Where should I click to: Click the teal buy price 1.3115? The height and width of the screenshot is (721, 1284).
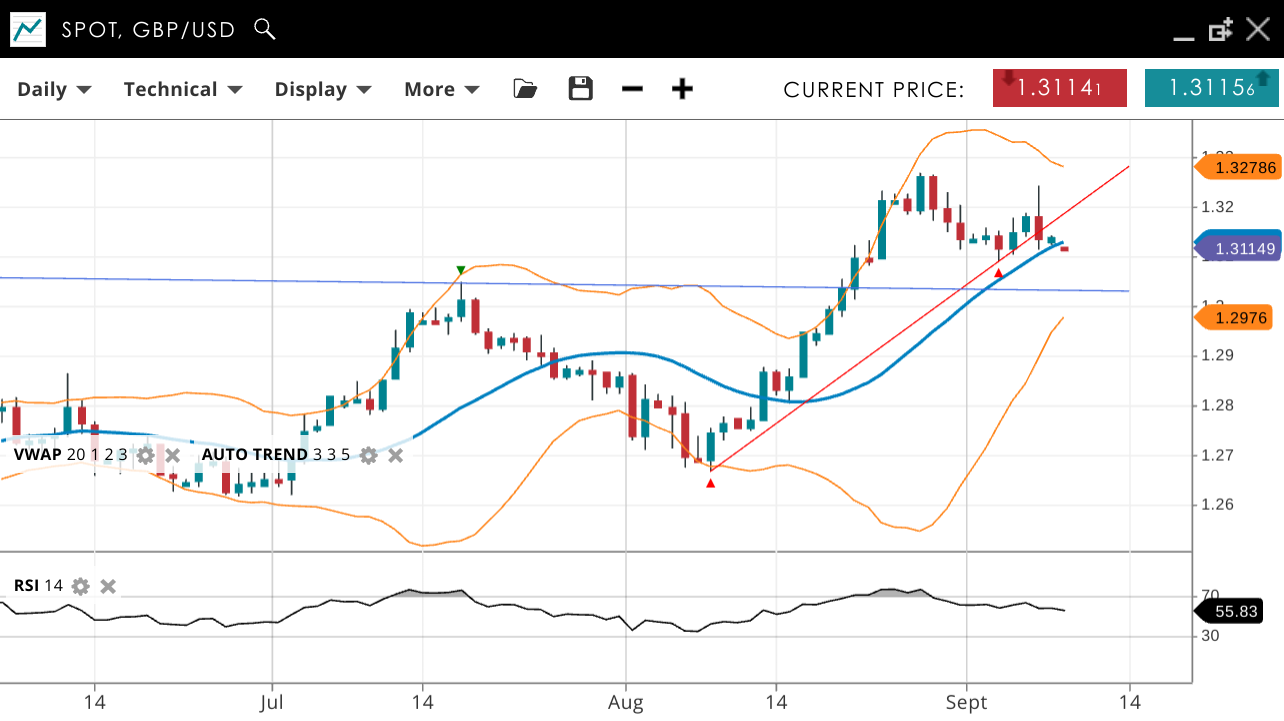point(1211,88)
